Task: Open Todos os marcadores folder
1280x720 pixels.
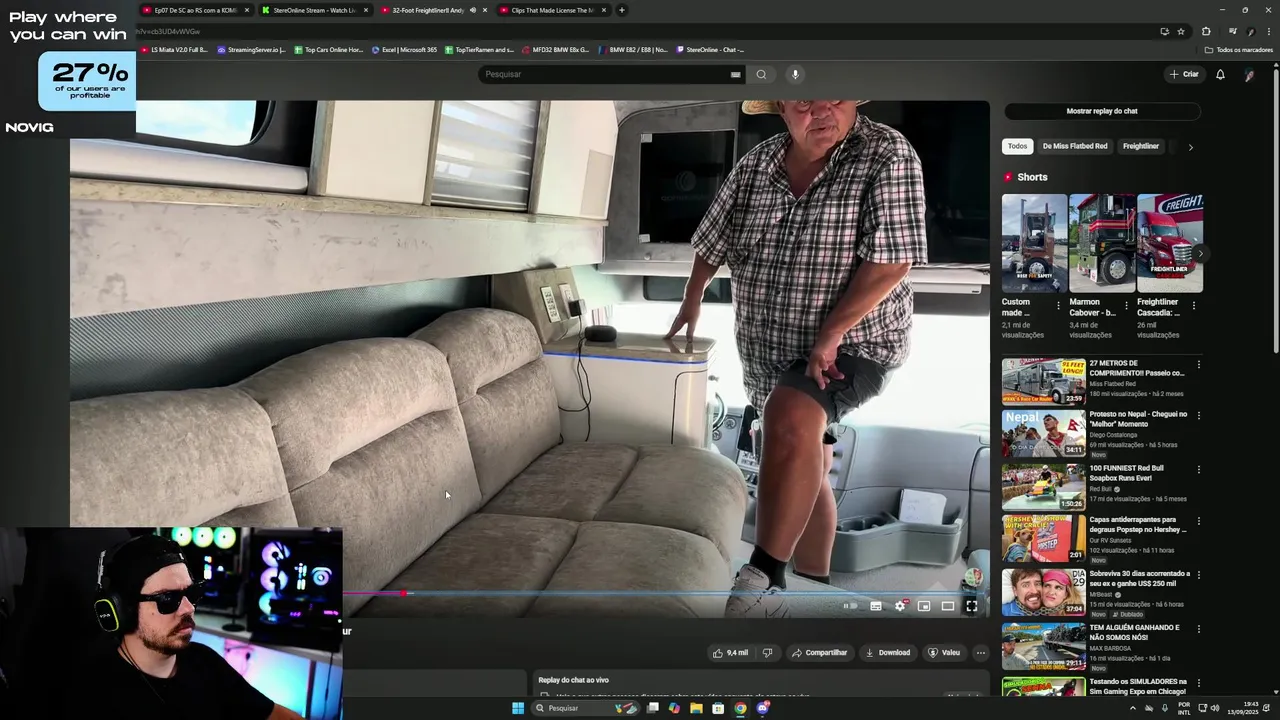Action: coord(1239,49)
